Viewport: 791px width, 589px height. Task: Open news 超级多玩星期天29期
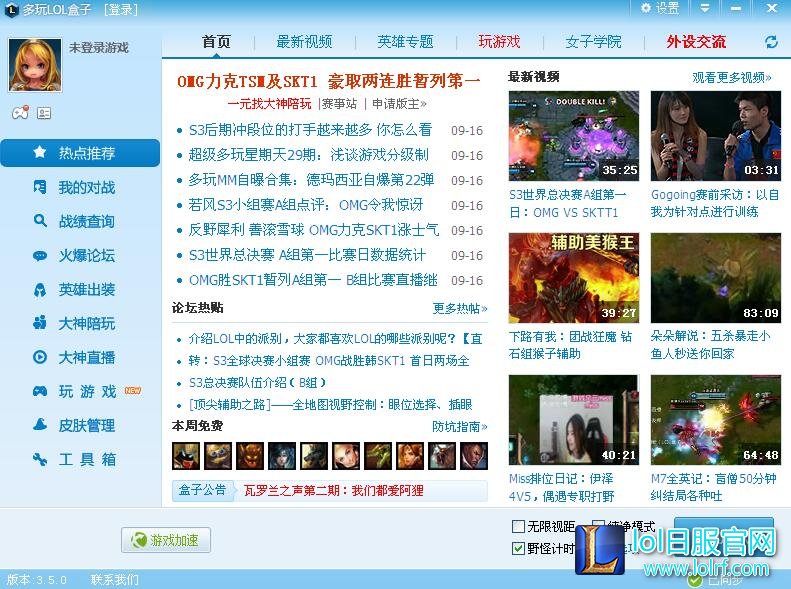pos(309,155)
